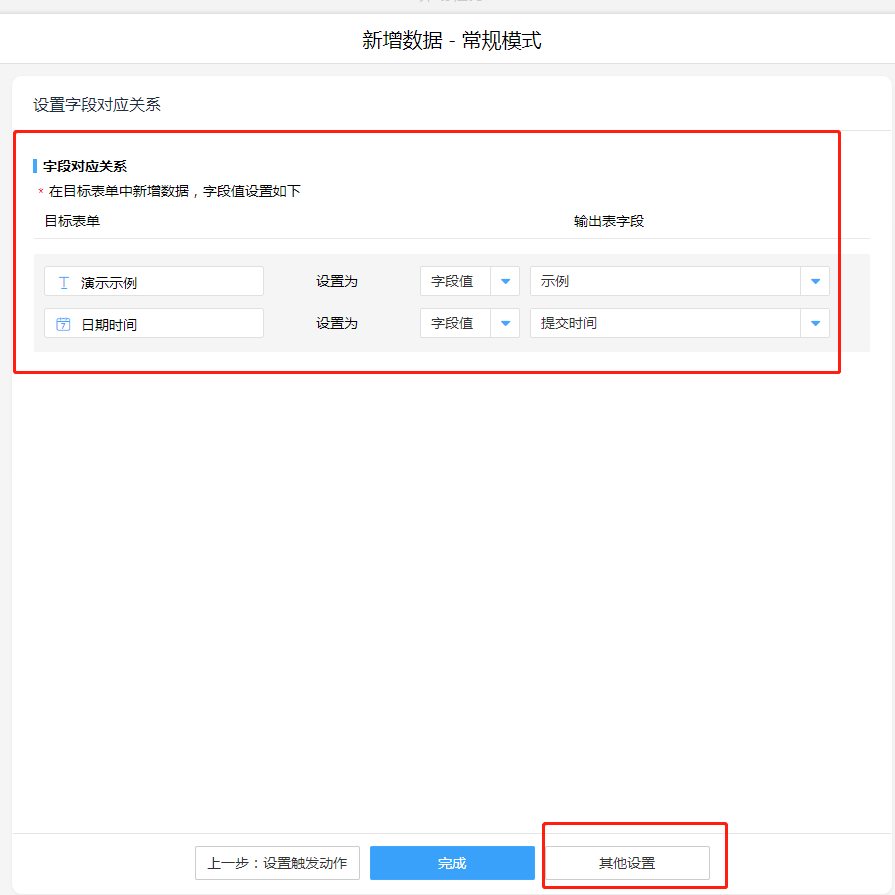
Task: Click the 示例 output field box
Action: tap(664, 282)
